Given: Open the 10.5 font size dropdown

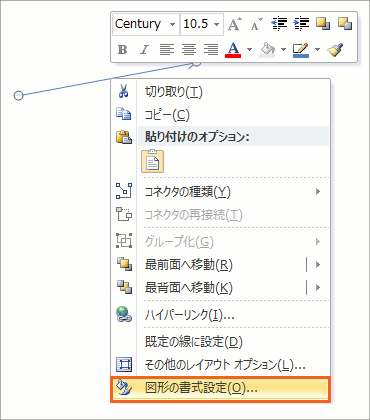Looking at the screenshot, I should point(216,24).
